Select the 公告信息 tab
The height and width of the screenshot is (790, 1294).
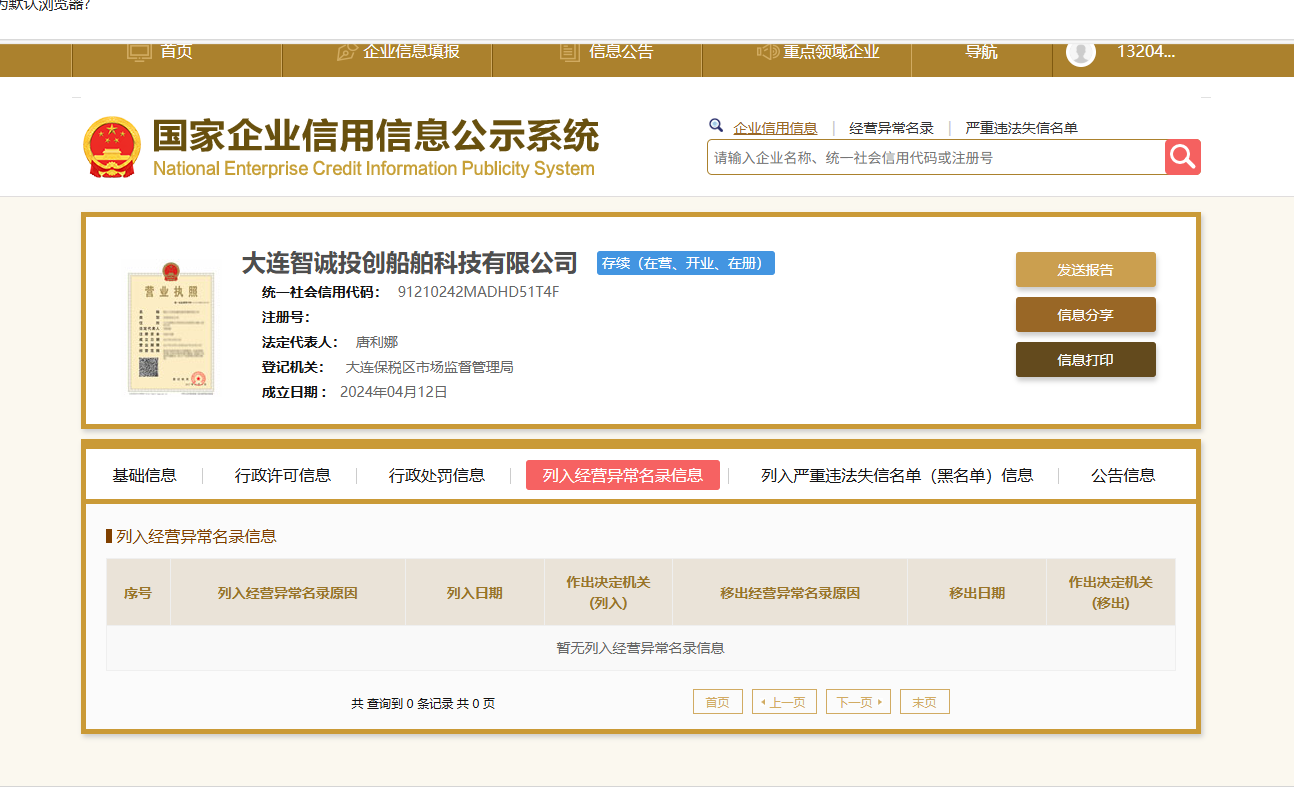1122,476
